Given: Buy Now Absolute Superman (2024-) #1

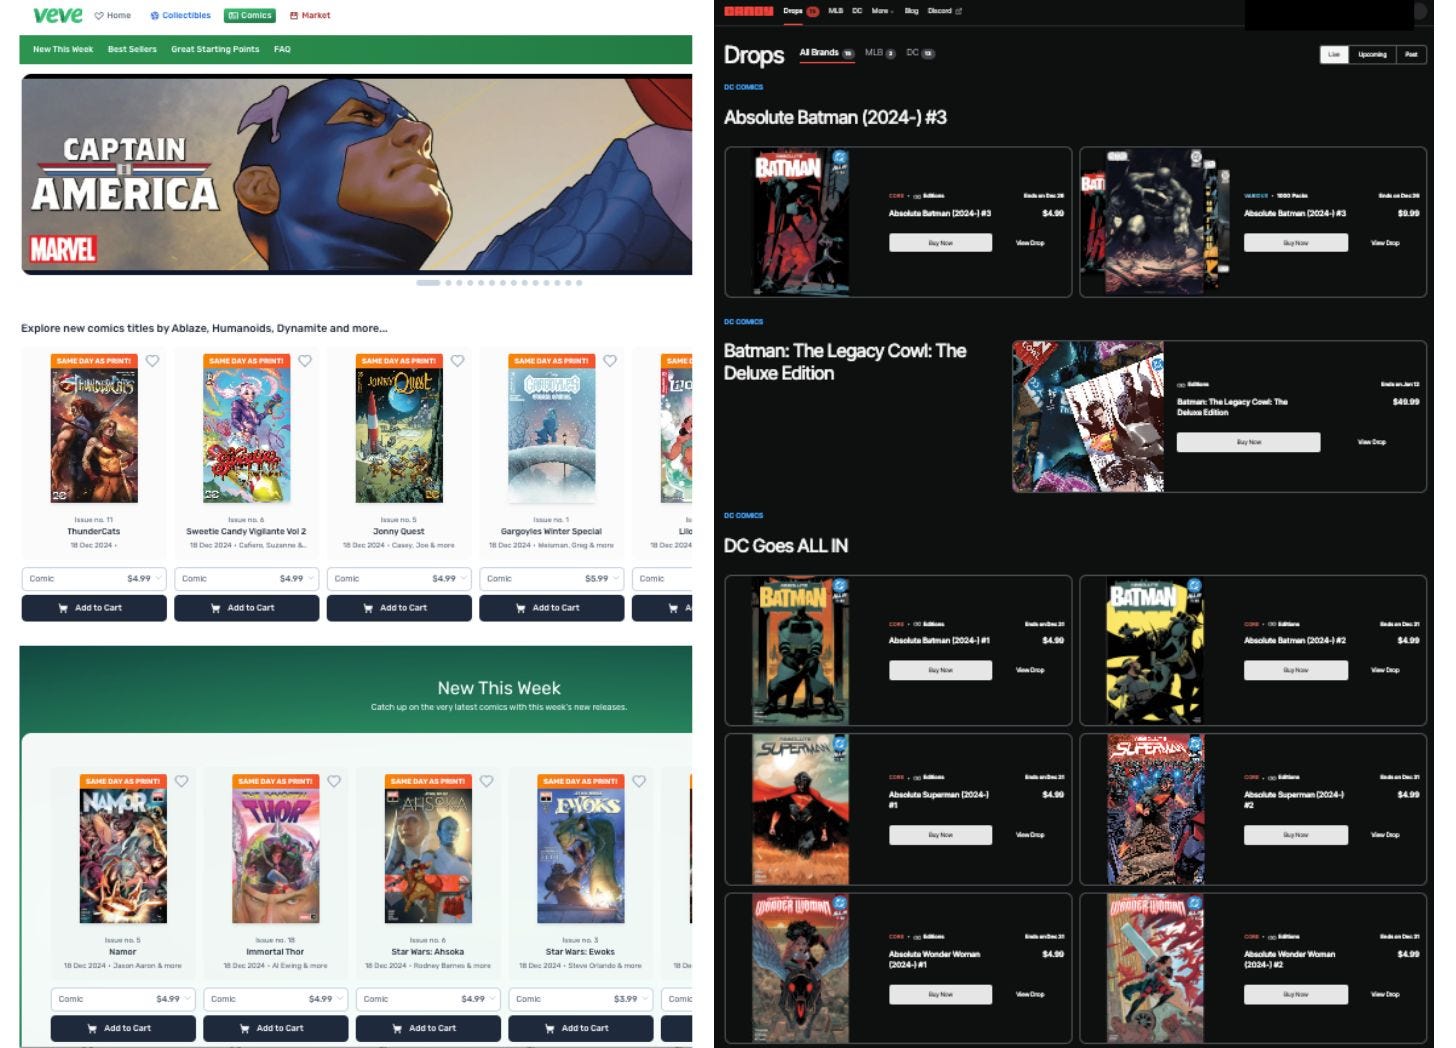Looking at the screenshot, I should (x=940, y=835).
